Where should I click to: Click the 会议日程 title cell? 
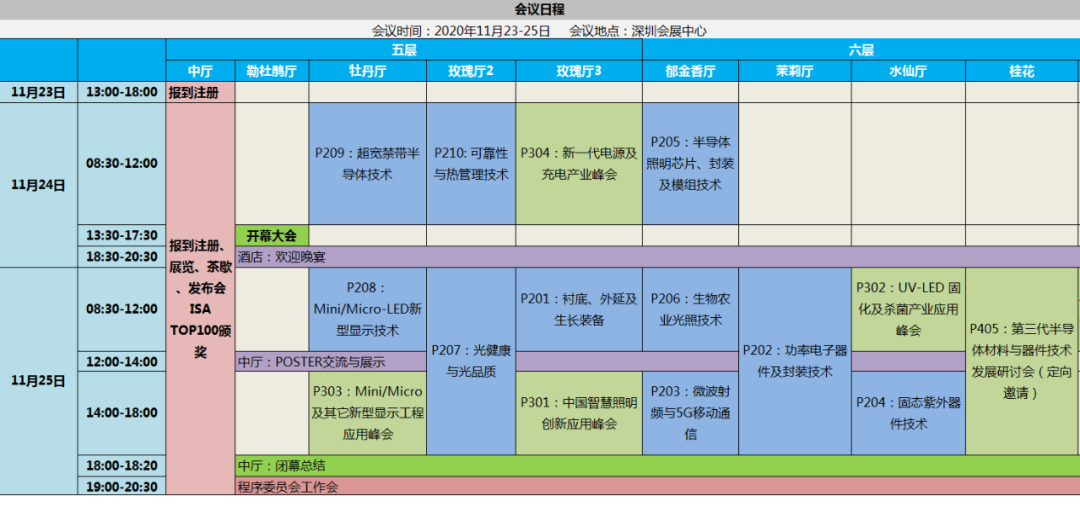coord(539,10)
